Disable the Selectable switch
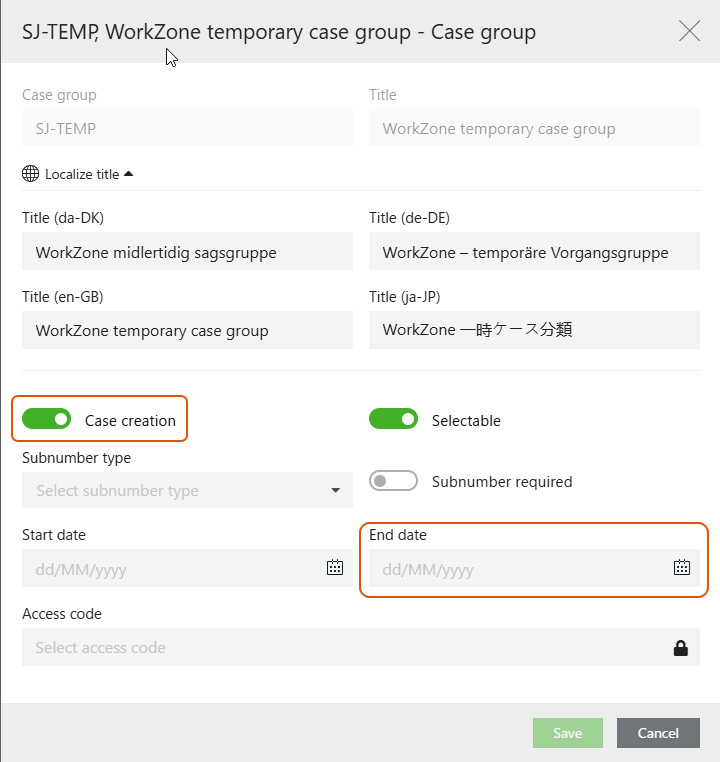720x762 pixels. click(393, 420)
